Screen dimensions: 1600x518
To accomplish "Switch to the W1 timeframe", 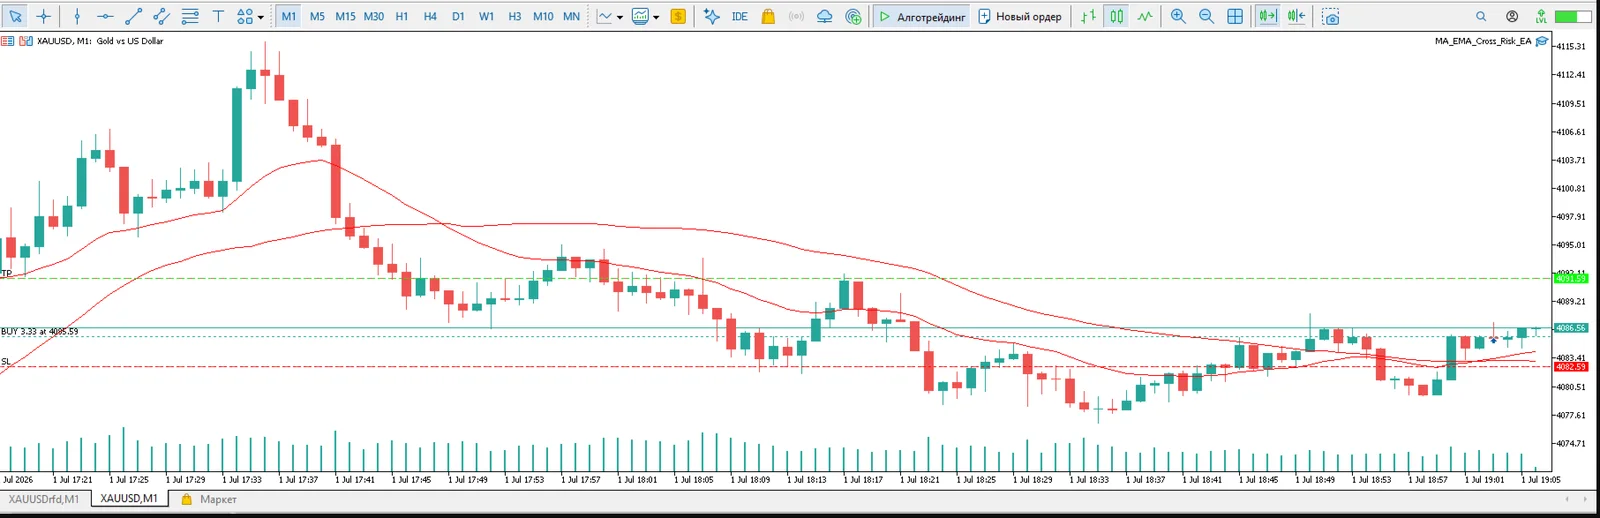I will (486, 16).
